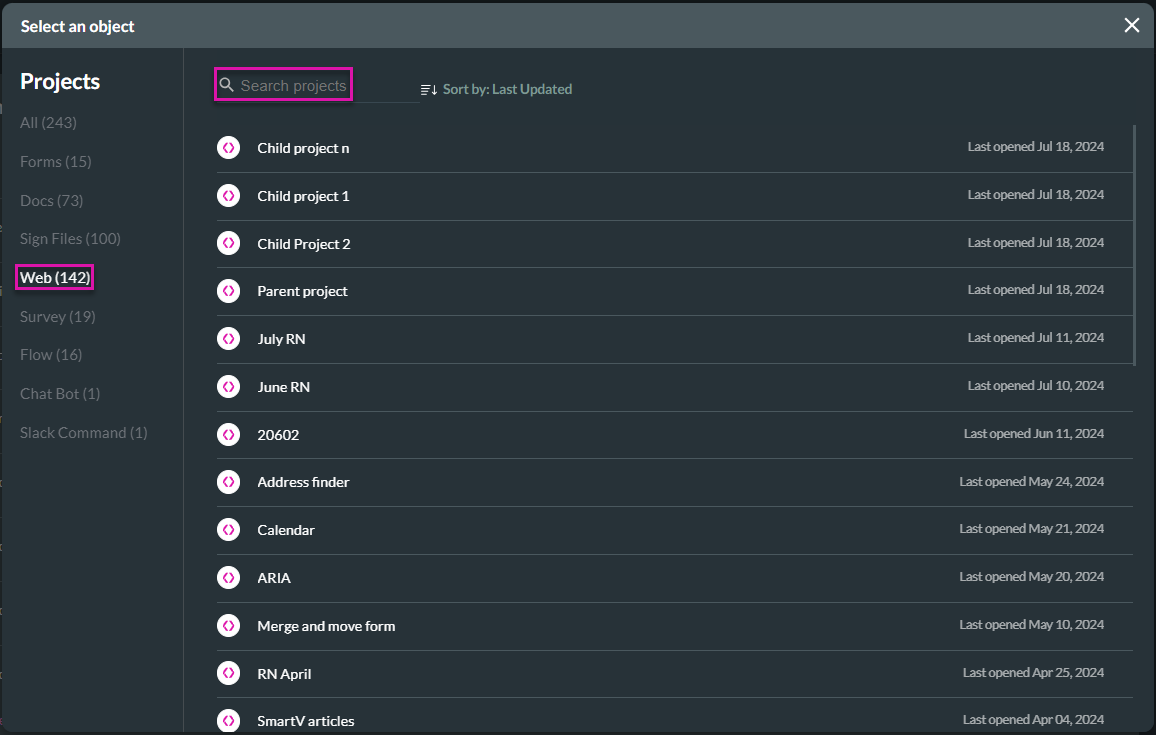The image size is (1156, 735).
Task: Click inside the Search projects field
Action: pyautogui.click(x=293, y=84)
